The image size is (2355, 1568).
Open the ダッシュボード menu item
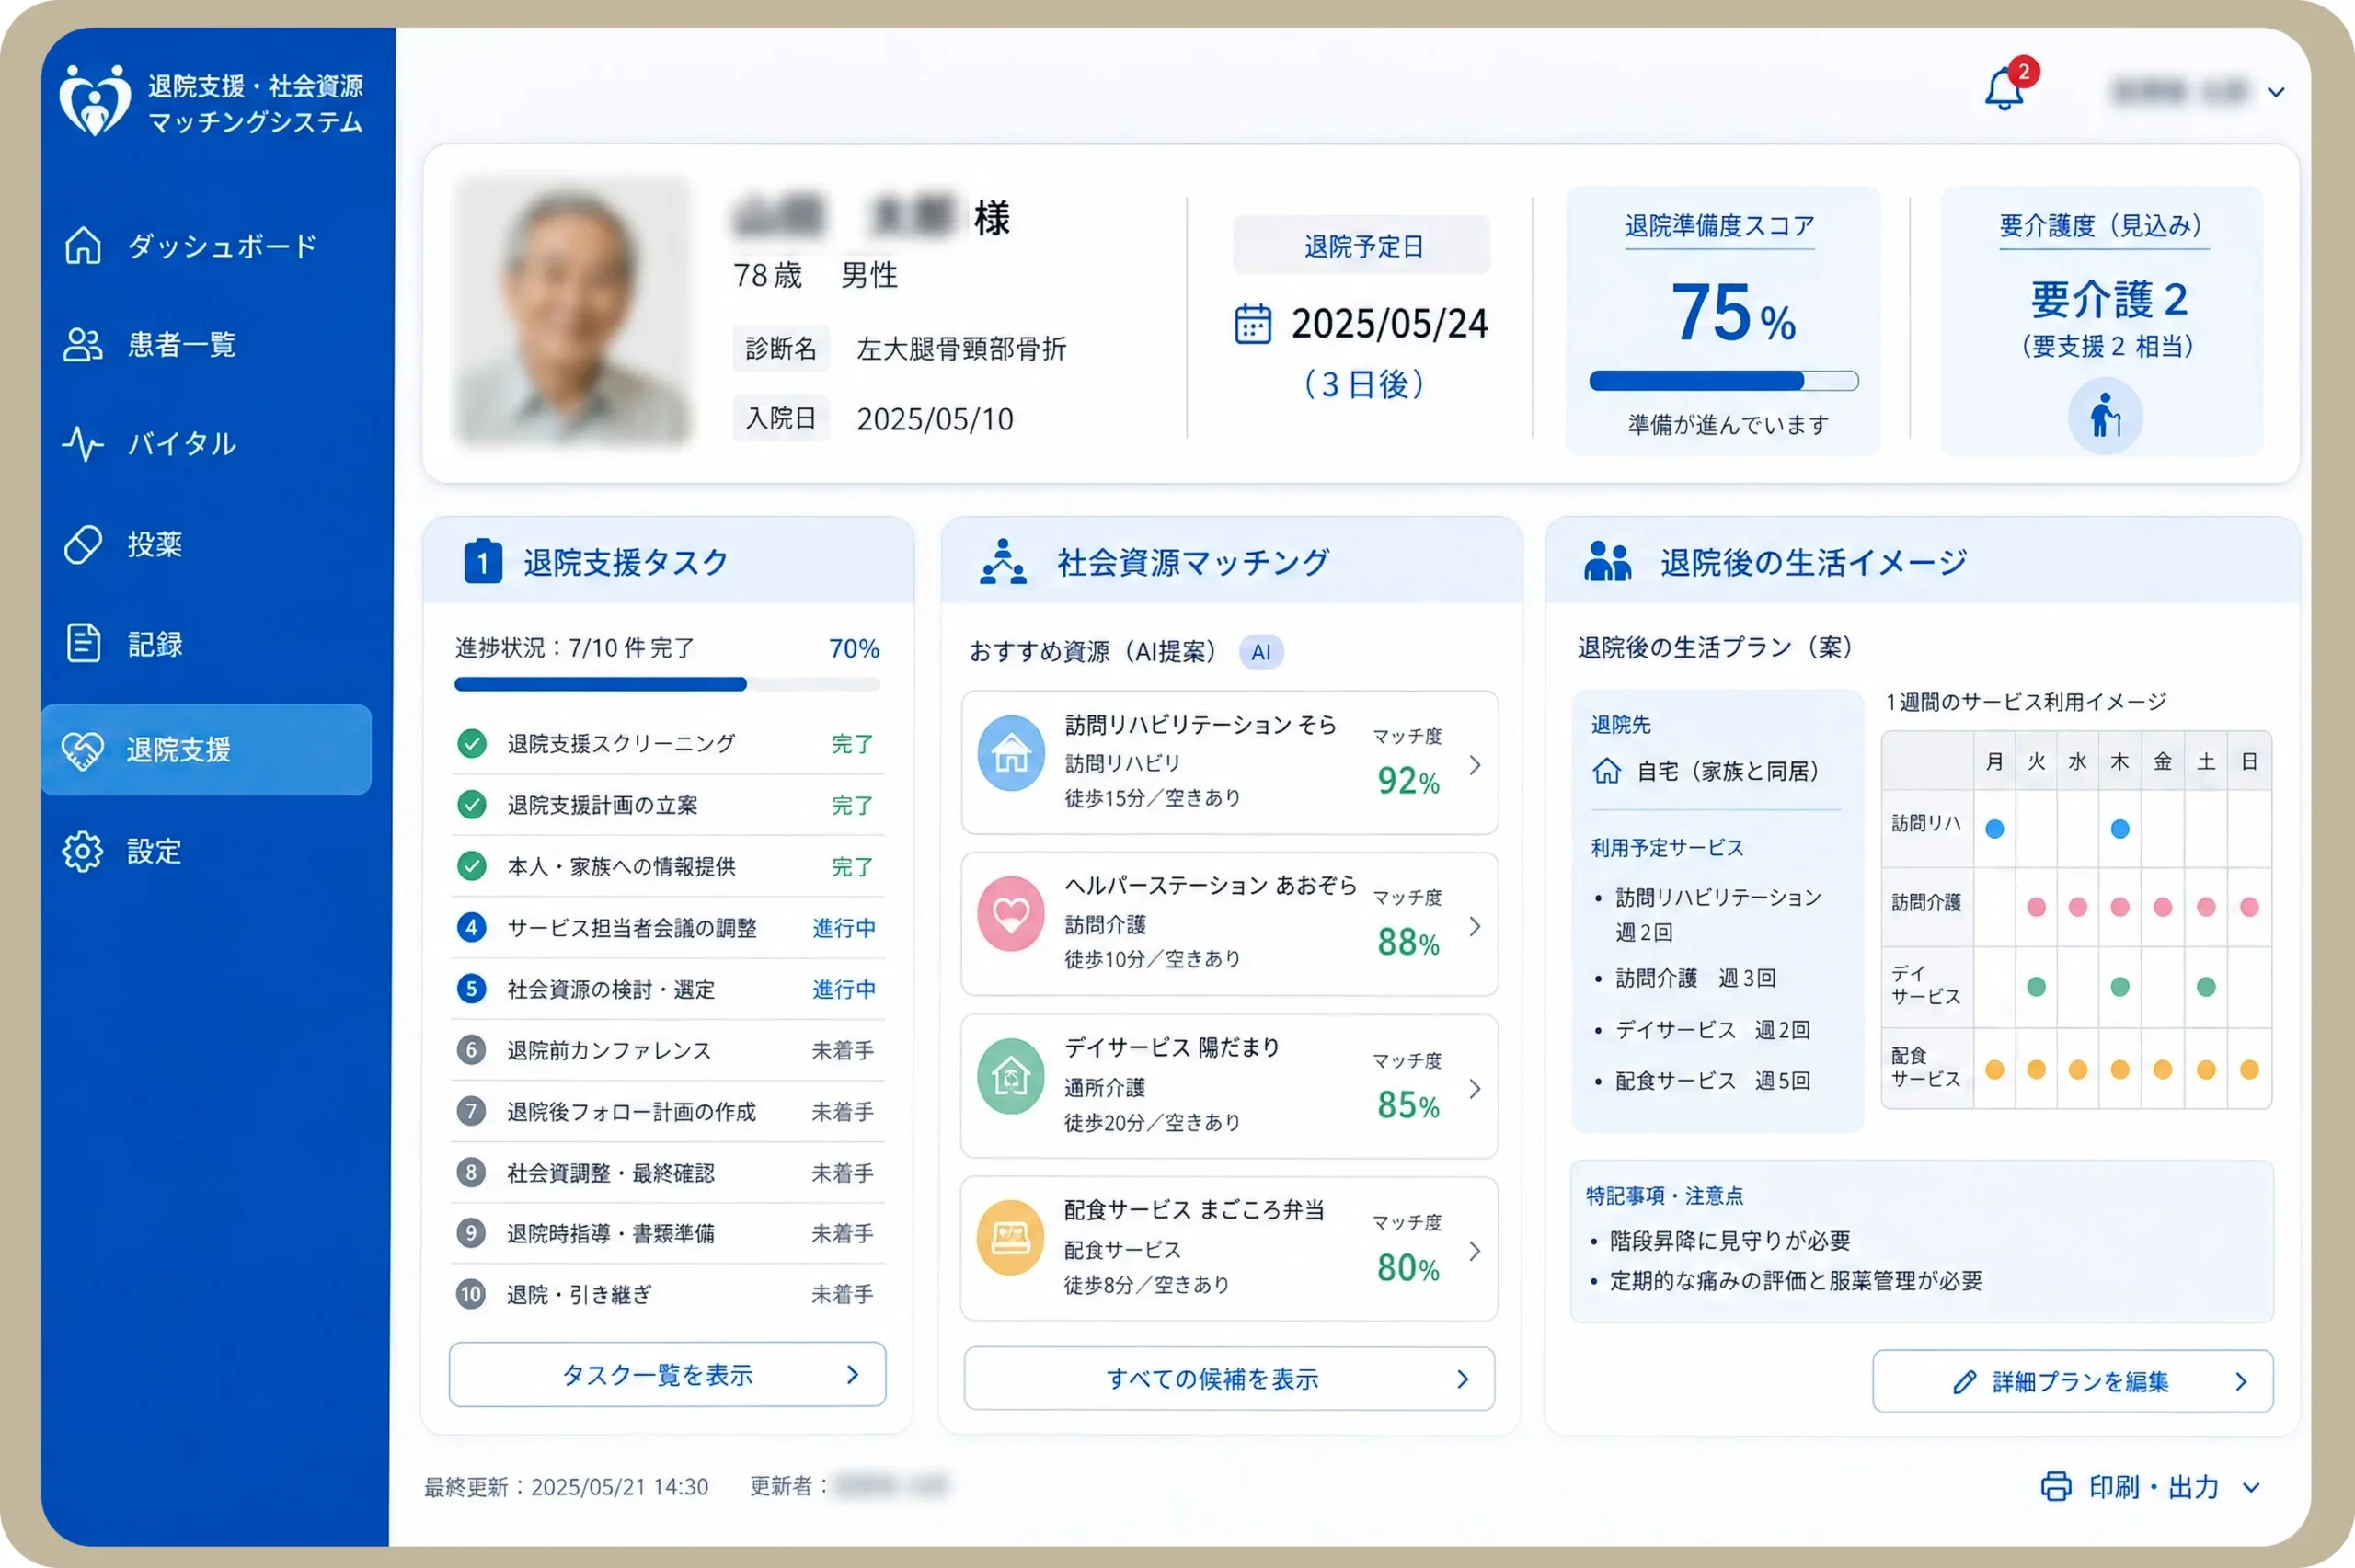pyautogui.click(x=206, y=246)
